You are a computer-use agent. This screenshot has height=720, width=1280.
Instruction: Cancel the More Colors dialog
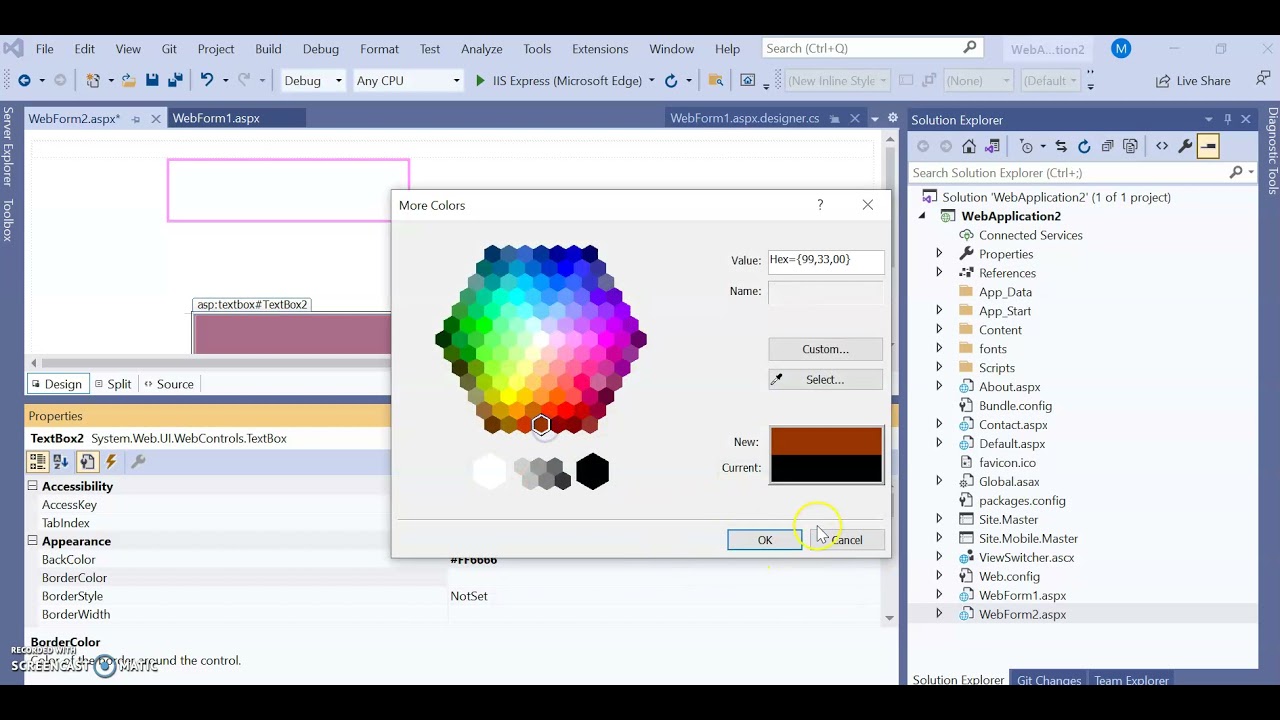click(x=847, y=540)
